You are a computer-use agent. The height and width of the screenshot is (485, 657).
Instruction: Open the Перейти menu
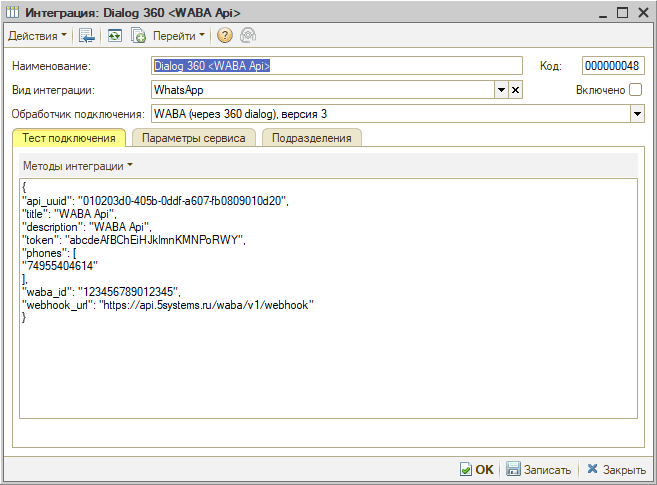(x=179, y=36)
